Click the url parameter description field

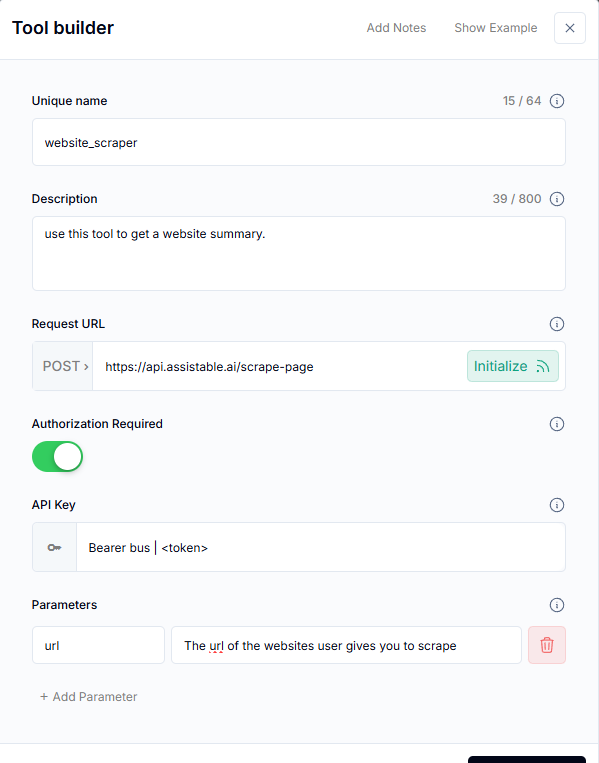tap(346, 645)
